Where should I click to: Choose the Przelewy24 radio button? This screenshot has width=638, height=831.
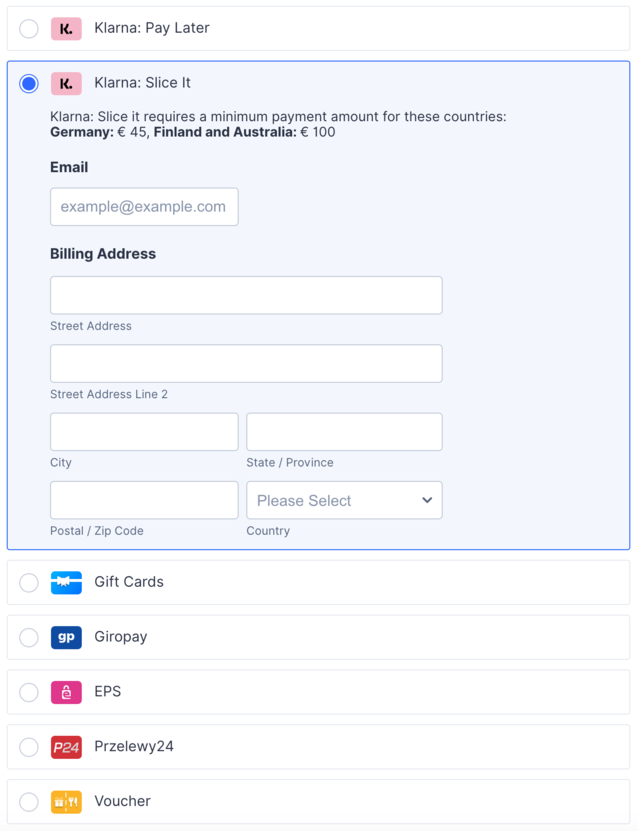[x=29, y=747]
